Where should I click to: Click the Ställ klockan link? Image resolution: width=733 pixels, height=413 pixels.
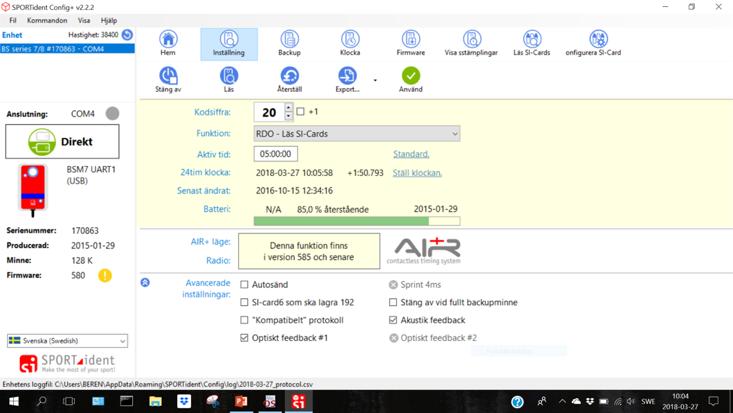point(417,173)
